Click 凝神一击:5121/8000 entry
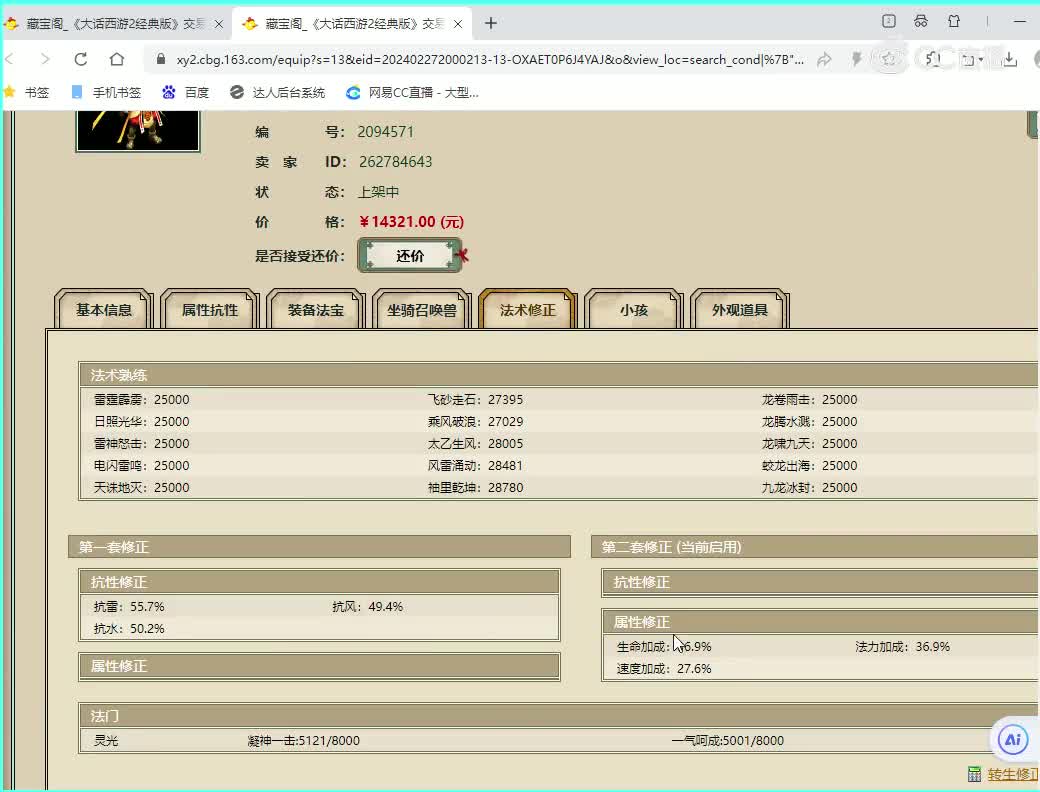The image size is (1040, 792). [303, 740]
